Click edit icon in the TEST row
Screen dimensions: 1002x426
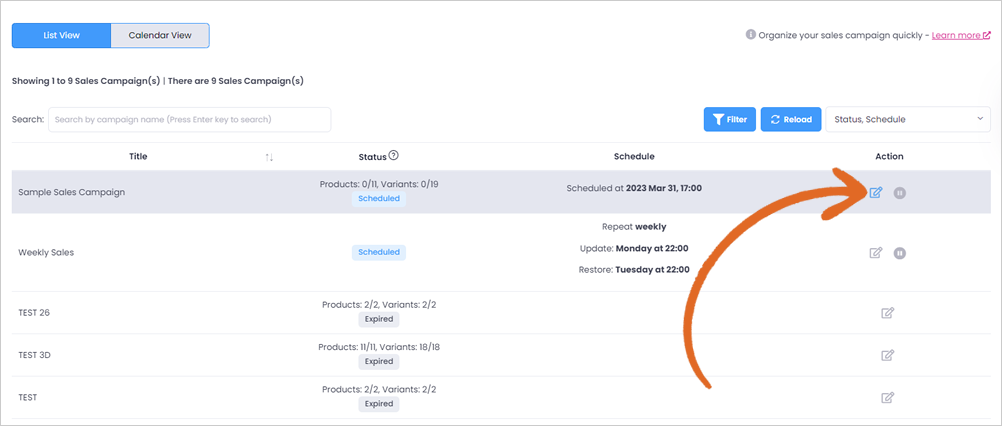(x=888, y=397)
